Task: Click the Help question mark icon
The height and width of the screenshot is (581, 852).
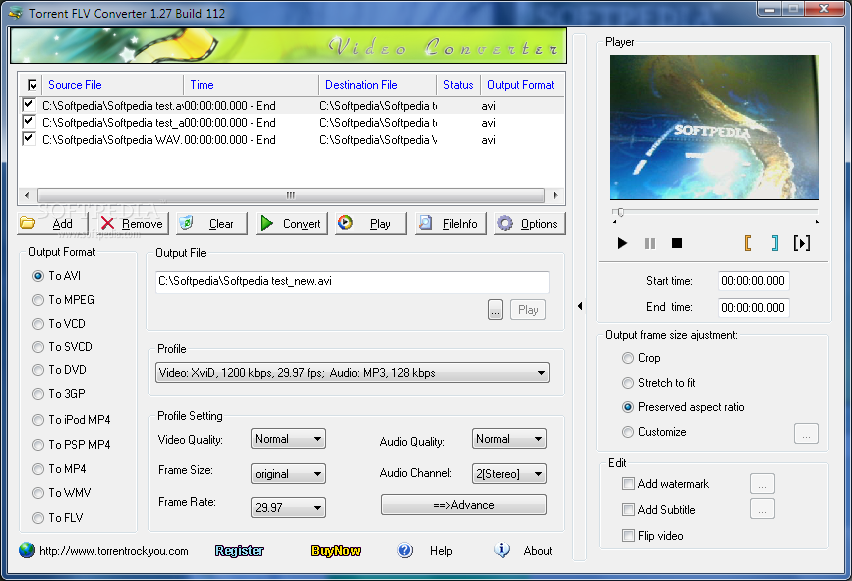Action: [405, 551]
